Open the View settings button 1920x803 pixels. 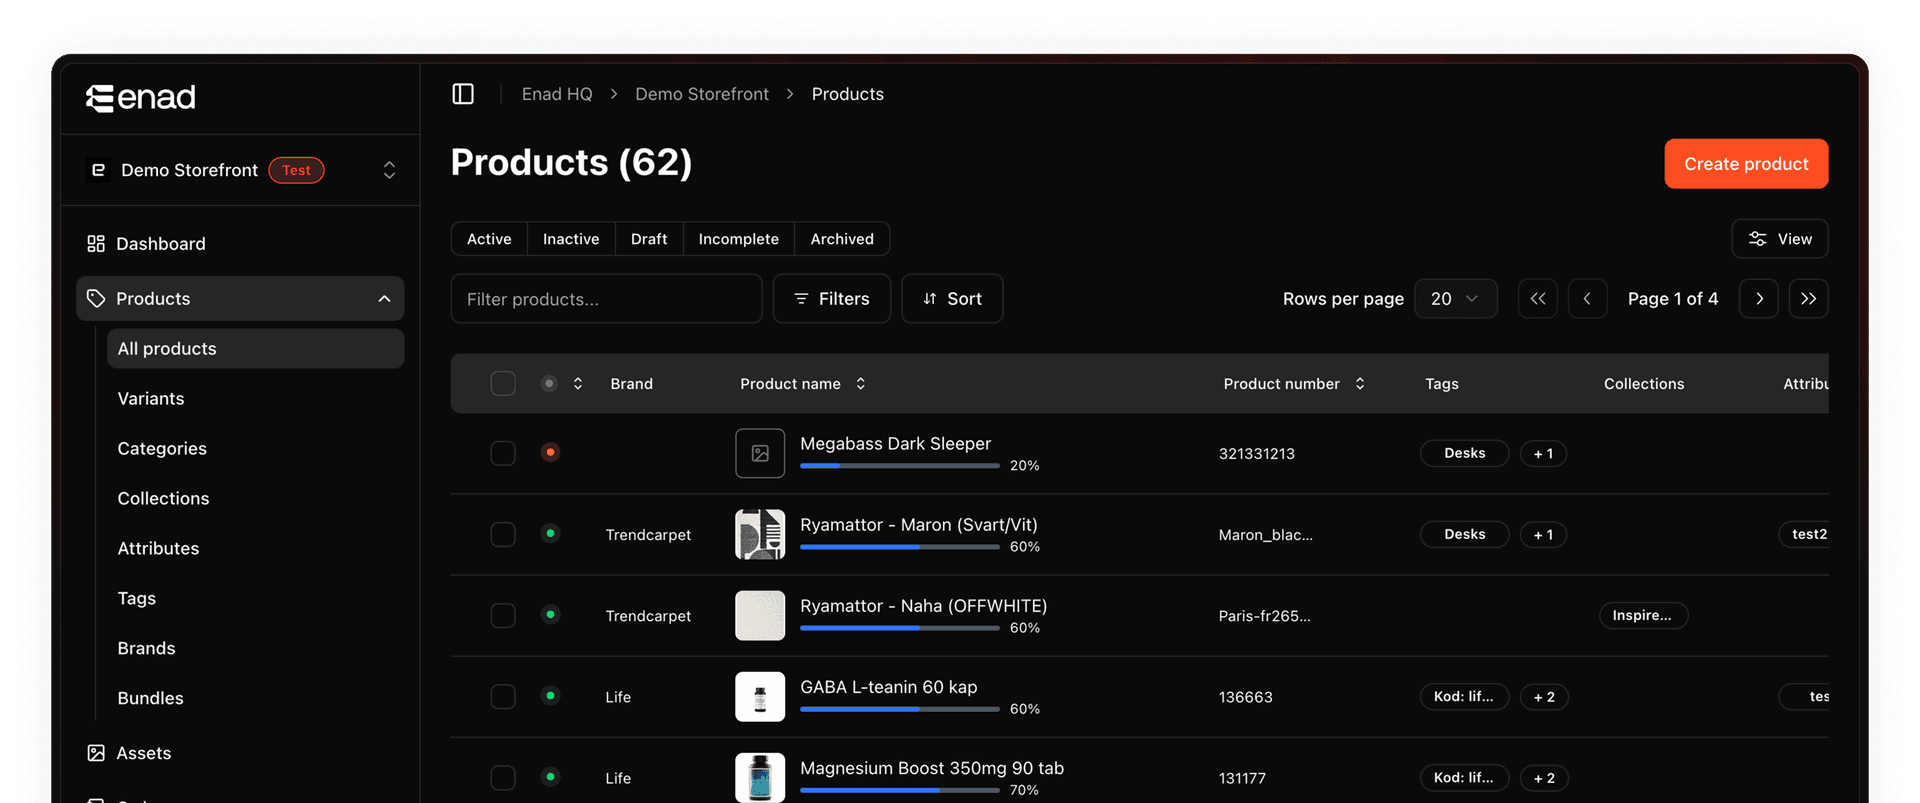coord(1780,239)
